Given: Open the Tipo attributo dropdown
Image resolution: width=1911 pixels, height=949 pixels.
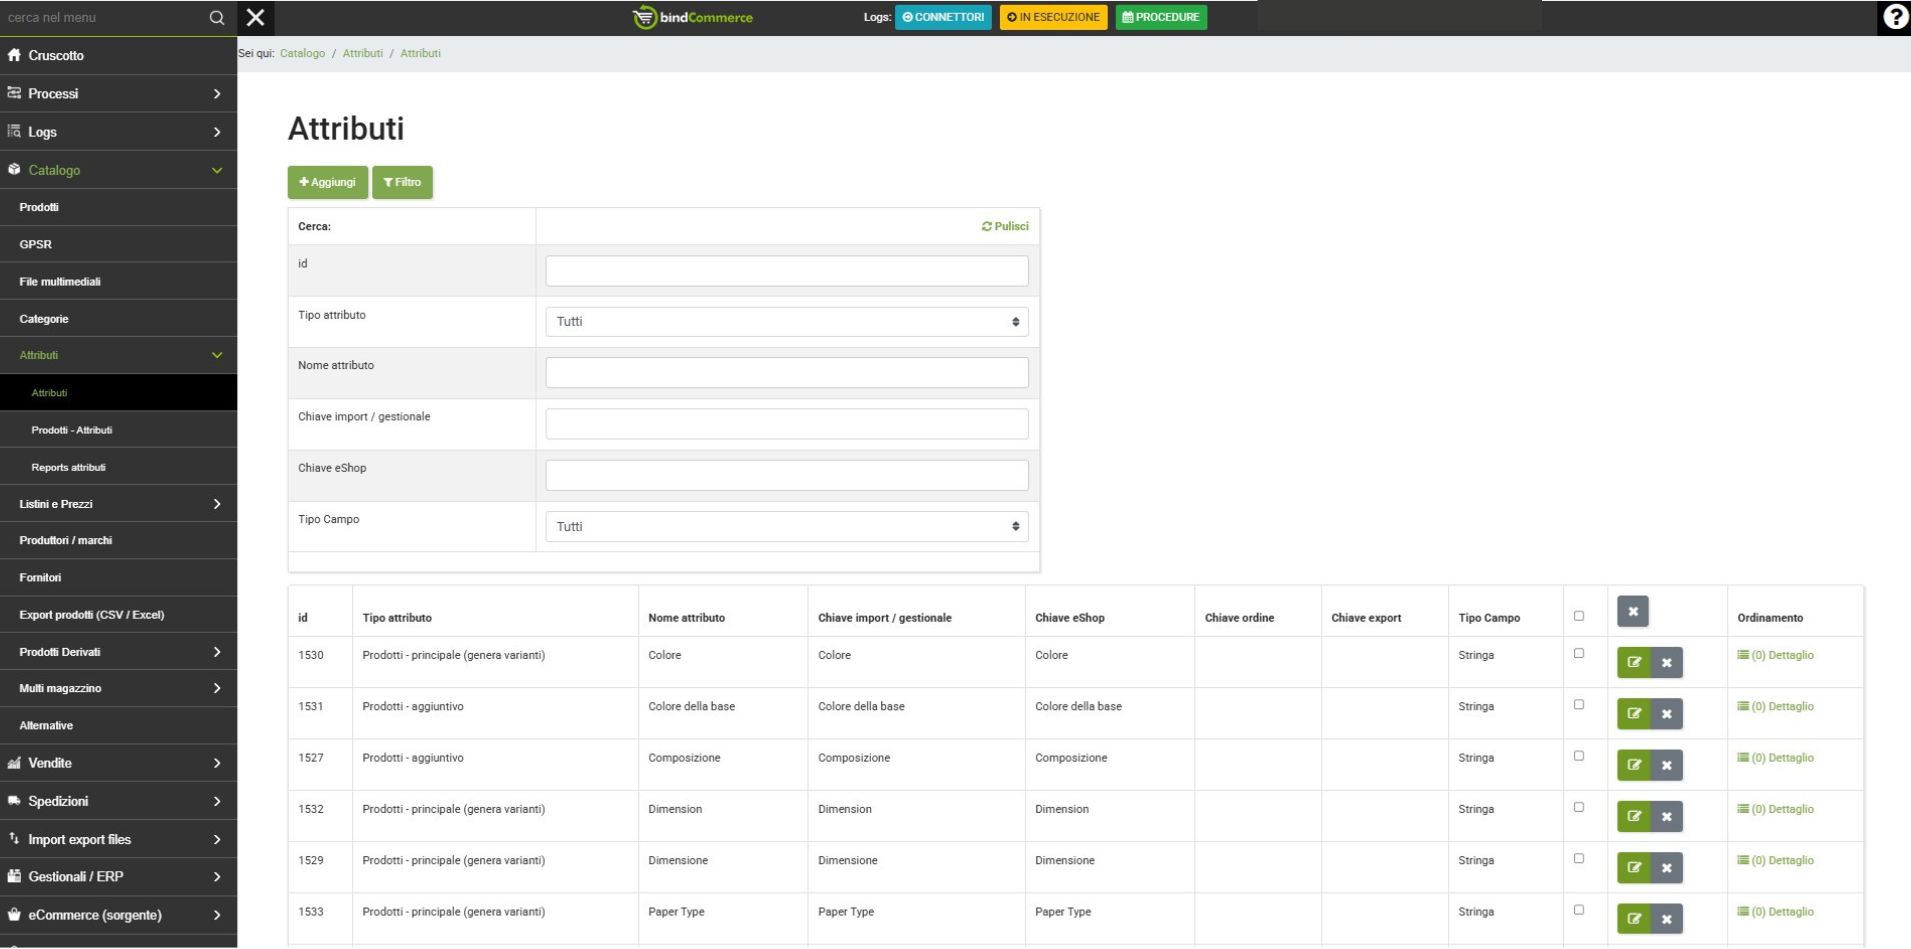Looking at the screenshot, I should pyautogui.click(x=786, y=322).
